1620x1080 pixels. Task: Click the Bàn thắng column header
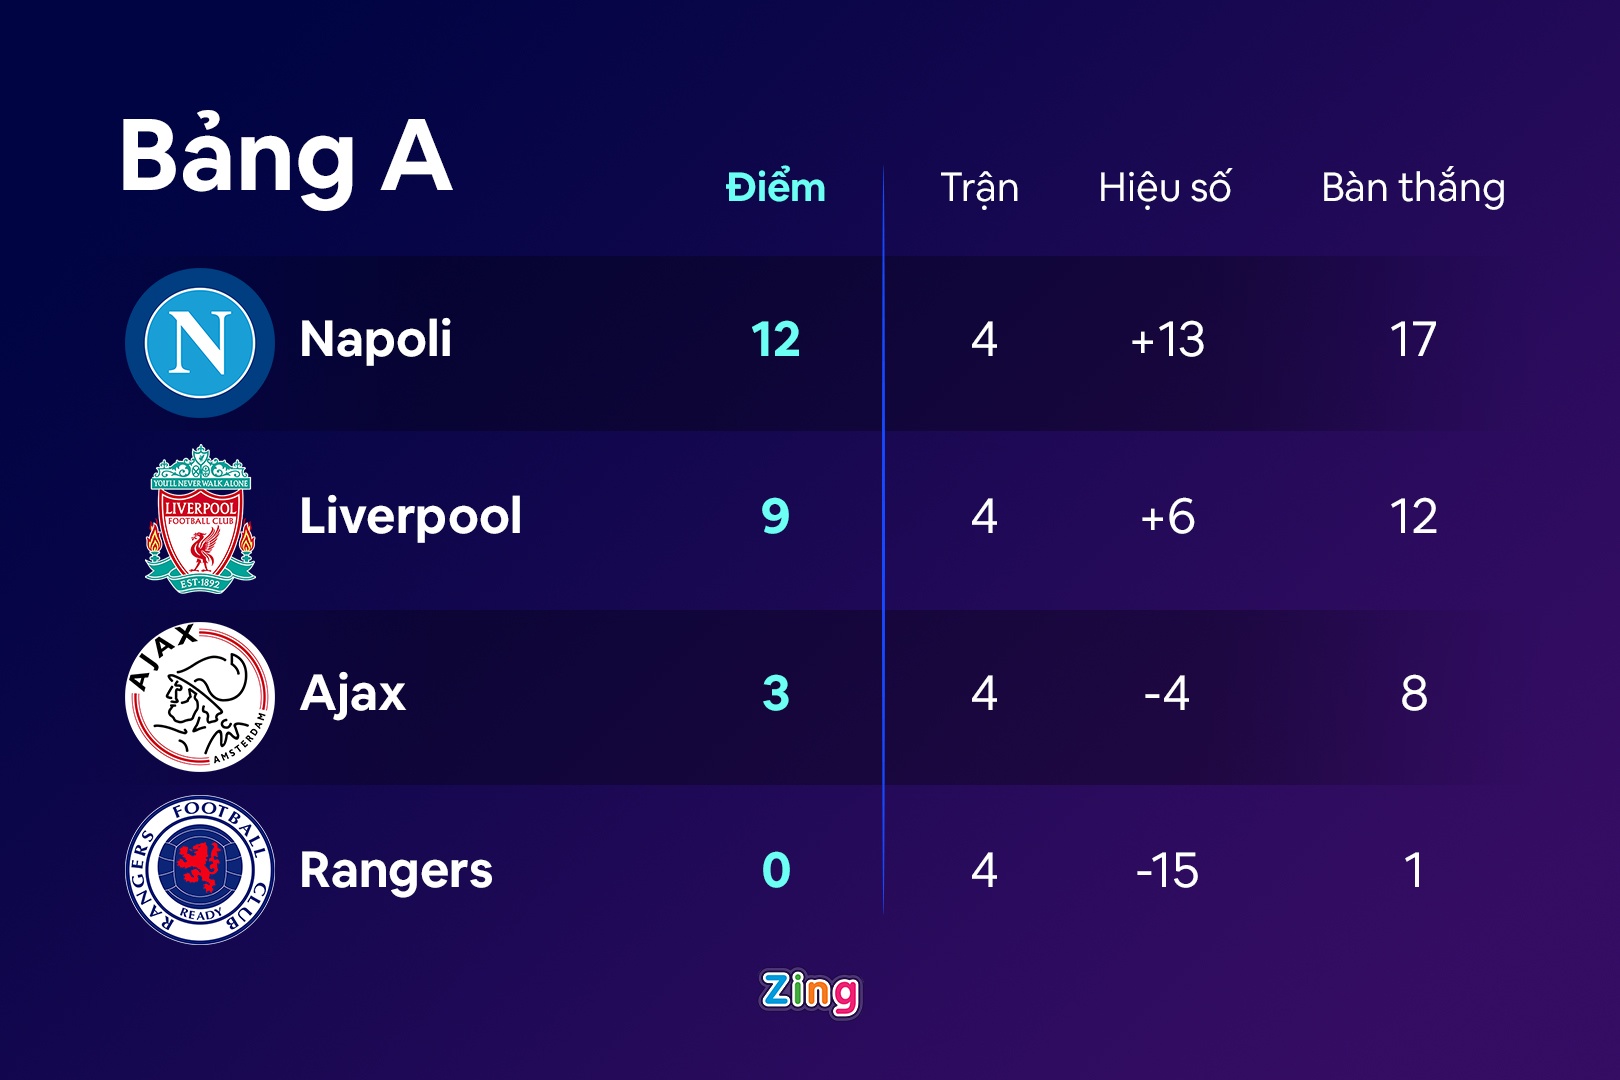[x=1413, y=188]
